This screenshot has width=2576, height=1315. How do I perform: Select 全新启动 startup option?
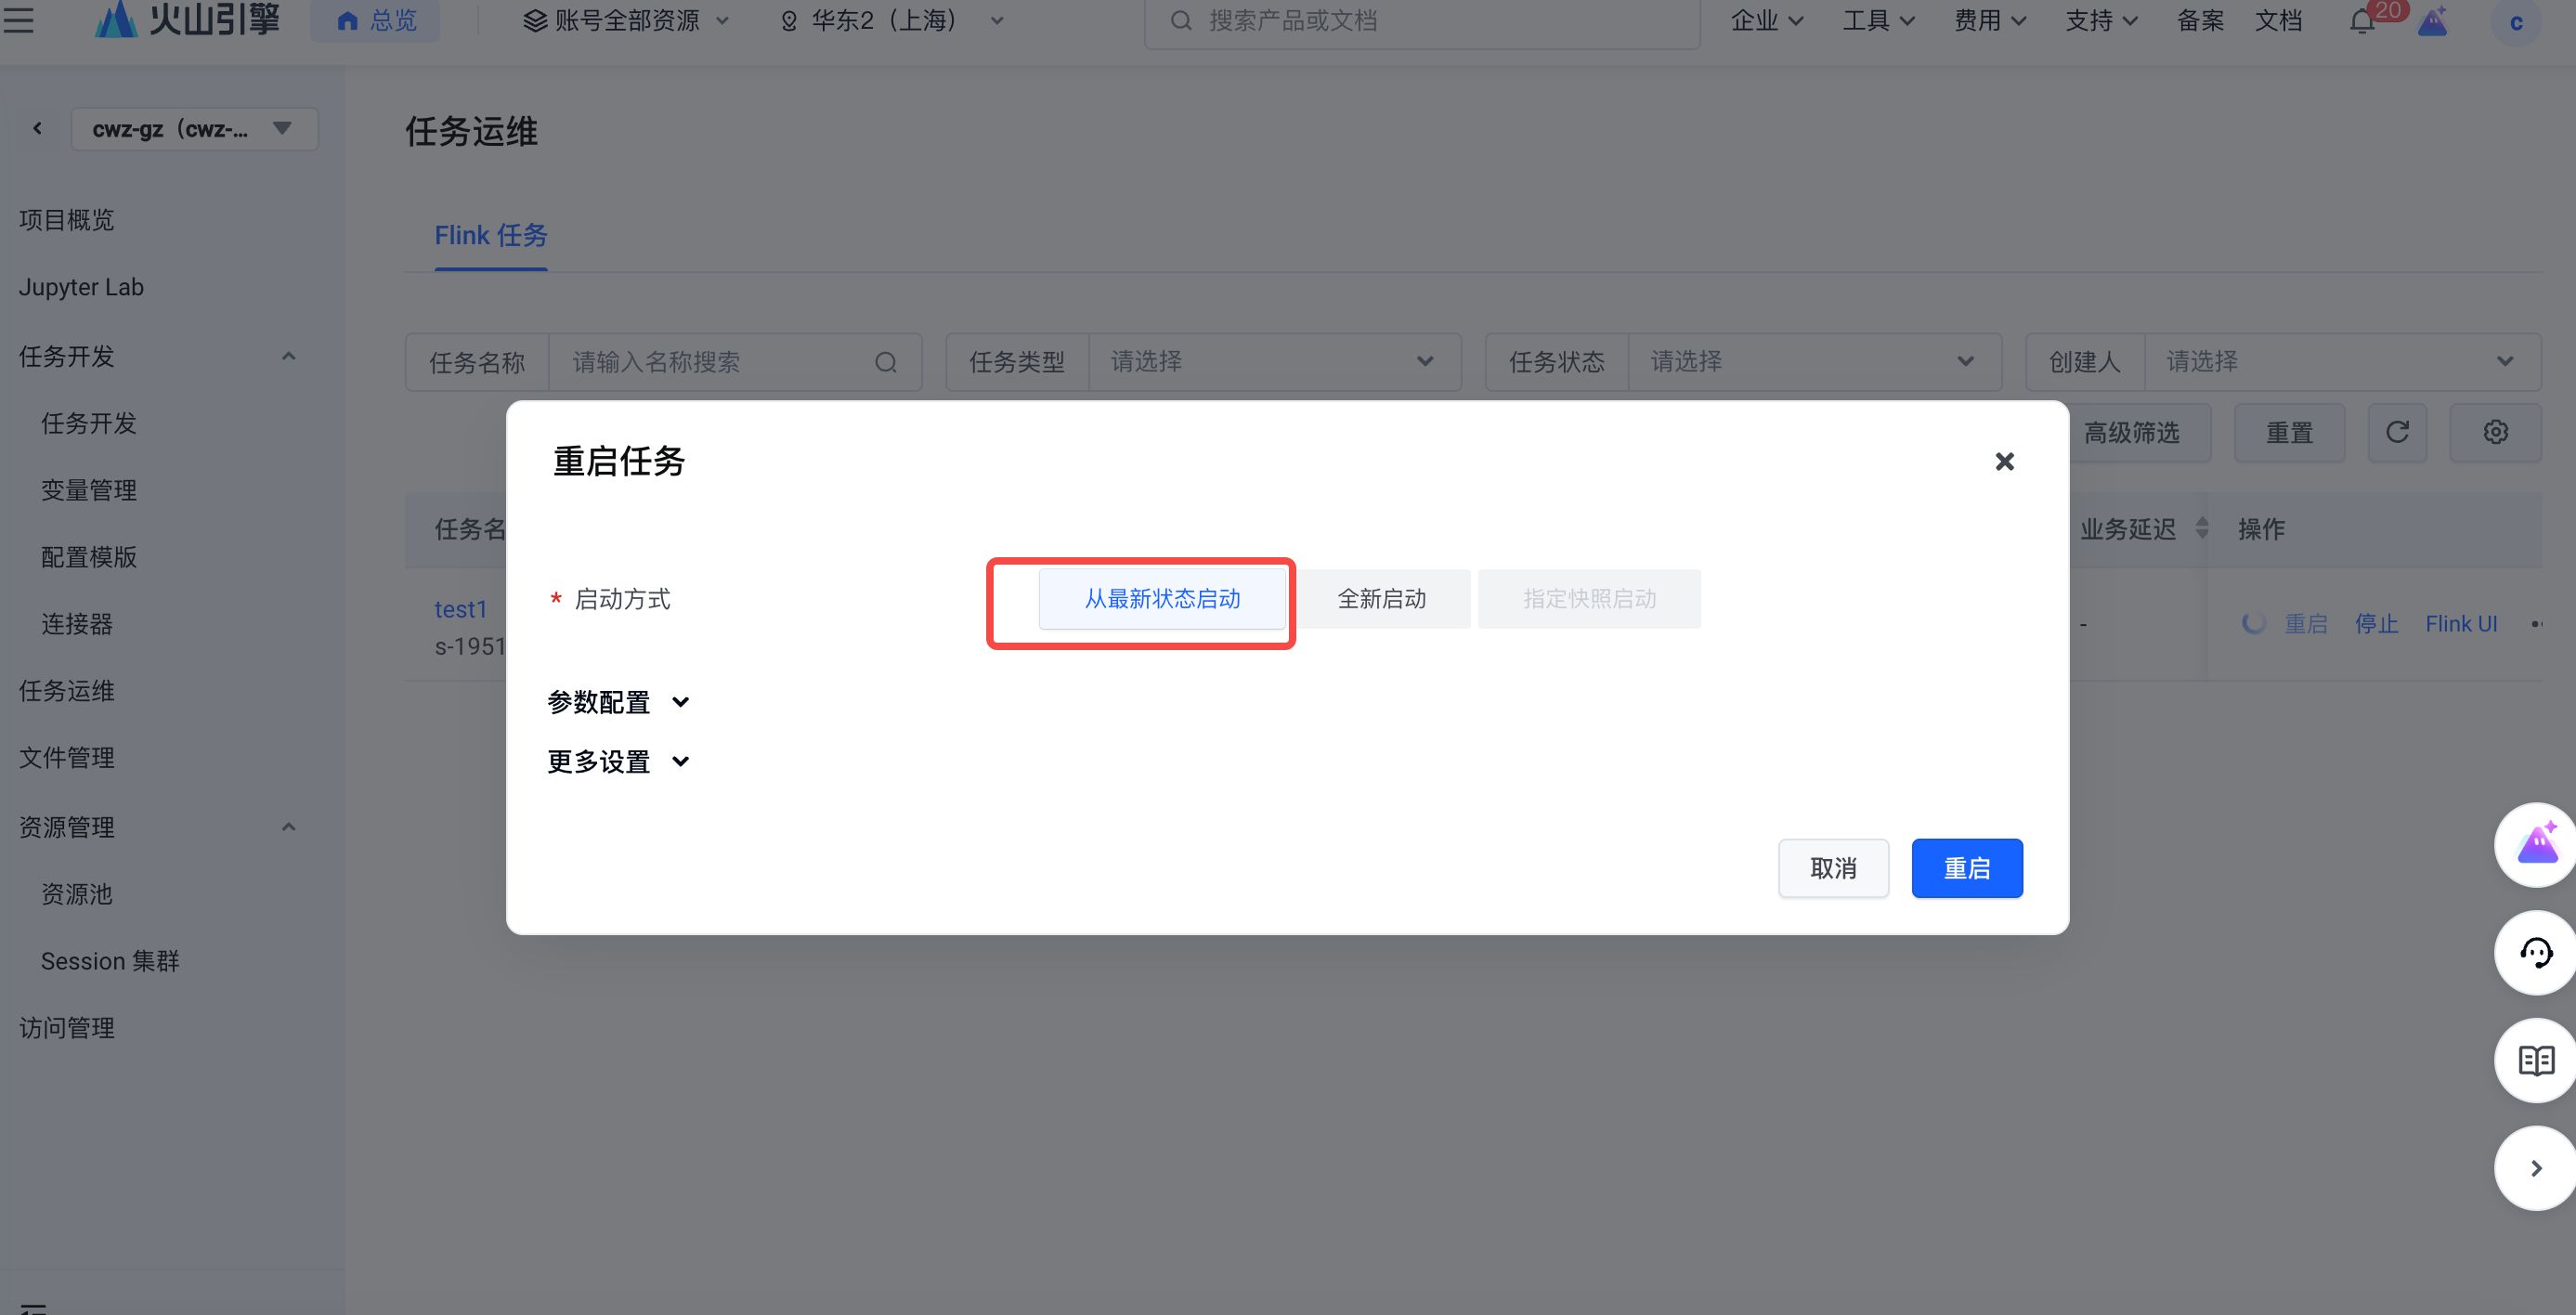pos(1382,599)
